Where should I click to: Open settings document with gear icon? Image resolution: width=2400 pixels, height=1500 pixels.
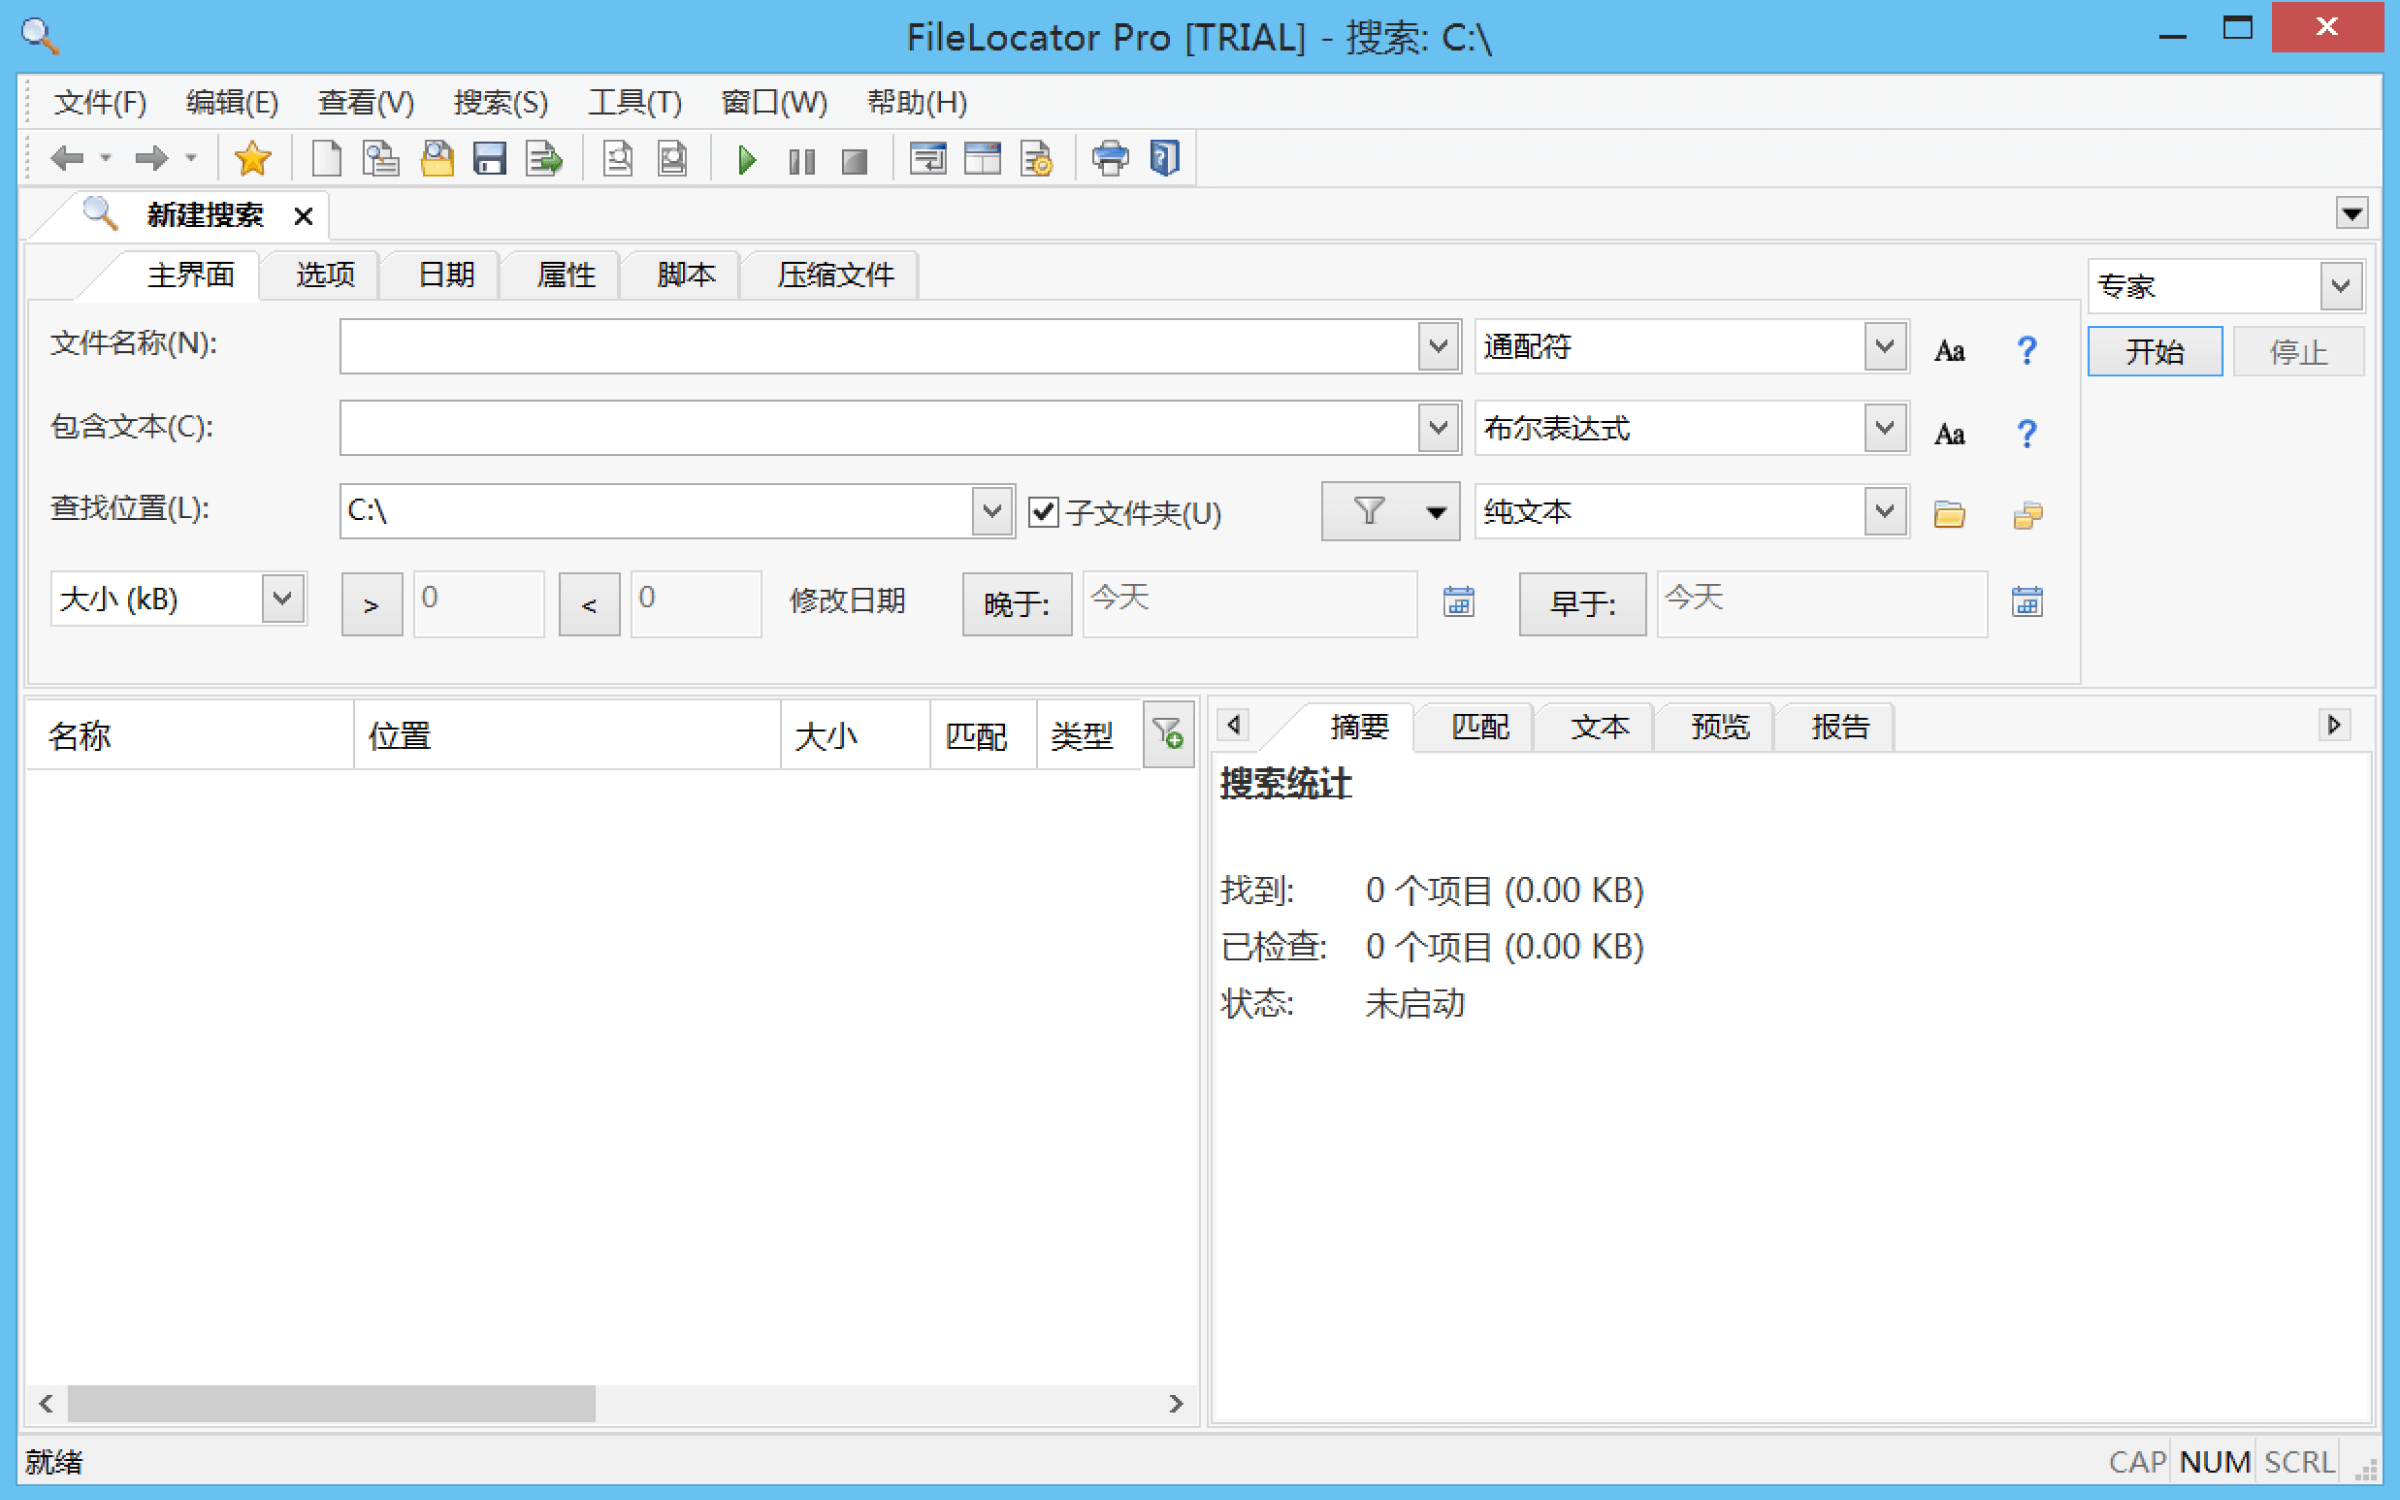pos(1036,158)
